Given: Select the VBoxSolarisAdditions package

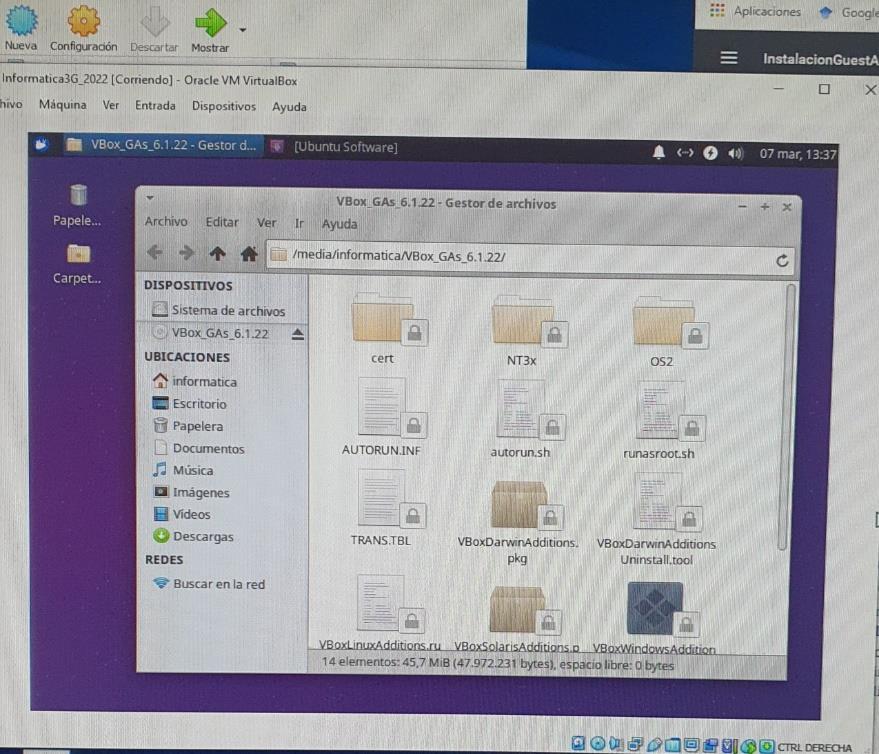Looking at the screenshot, I should click(x=518, y=617).
